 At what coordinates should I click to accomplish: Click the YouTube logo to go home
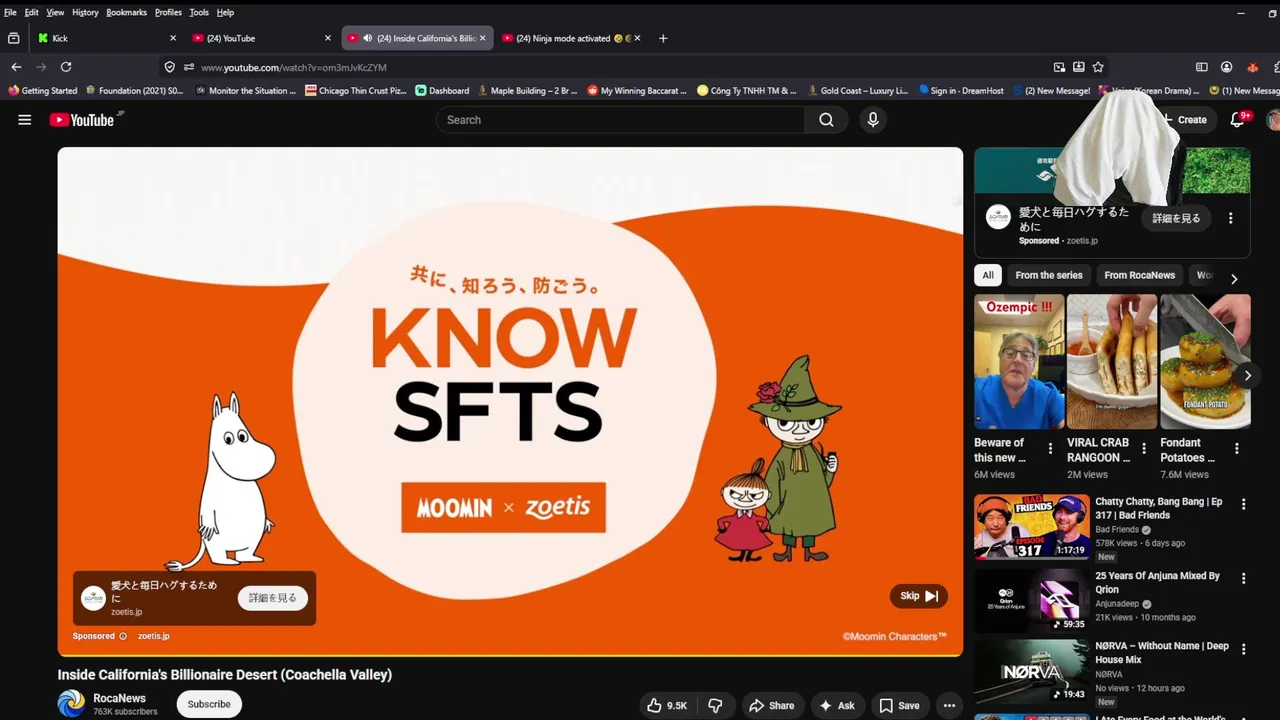tap(82, 120)
